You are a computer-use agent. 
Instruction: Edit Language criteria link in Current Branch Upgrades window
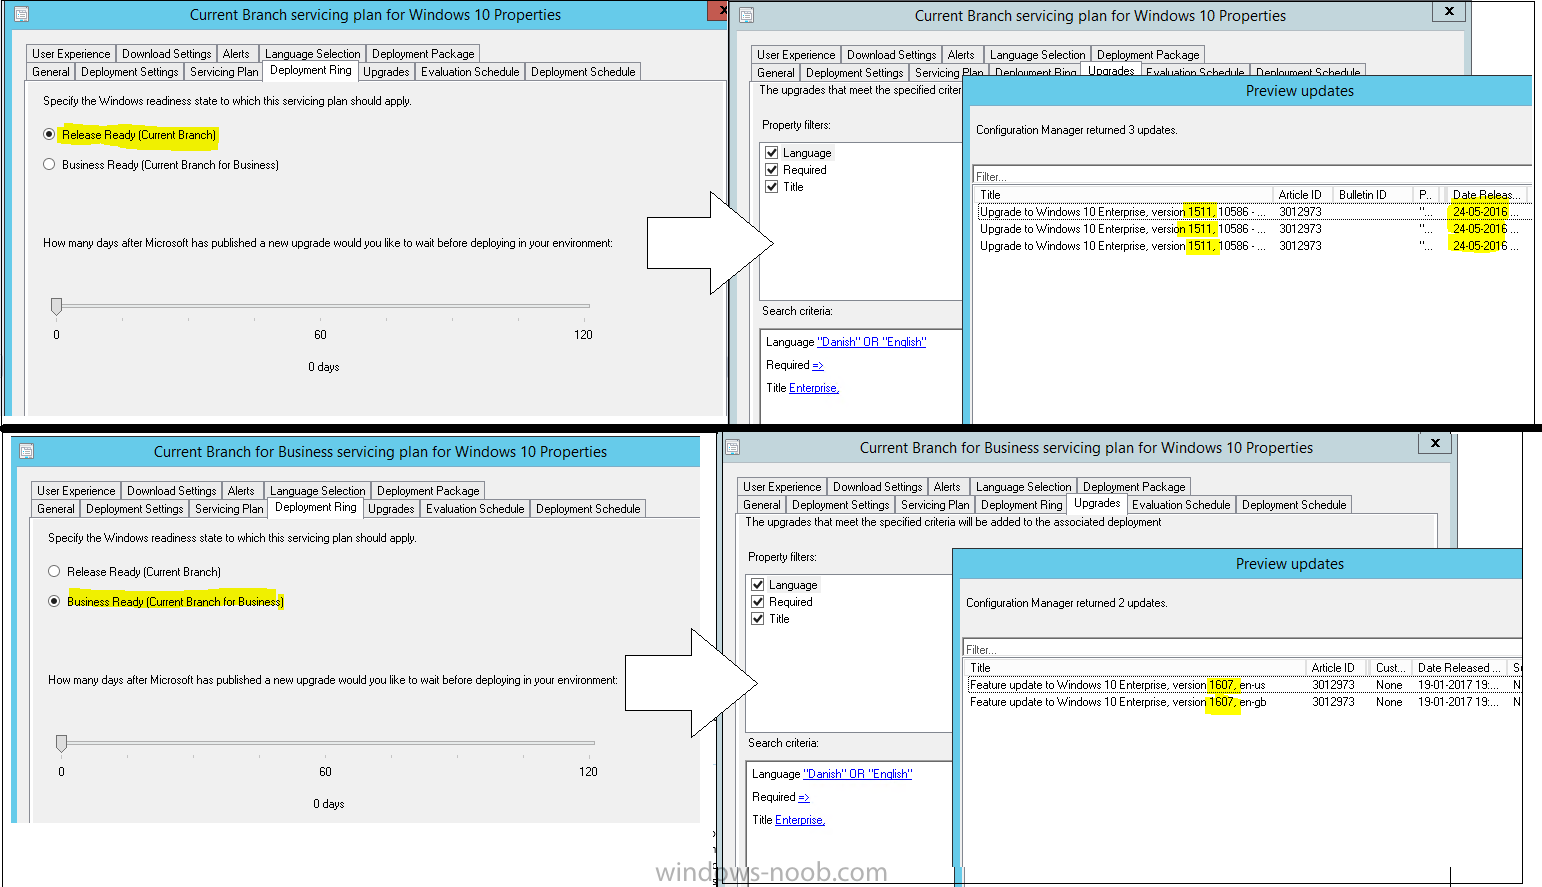(872, 342)
